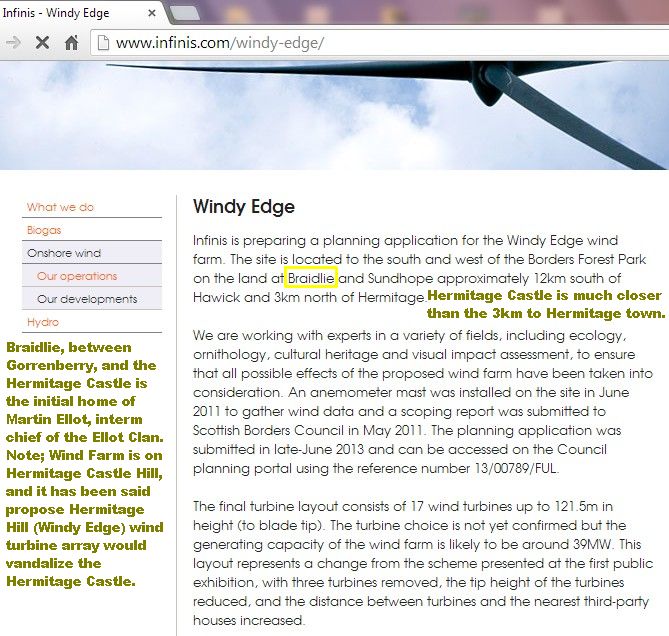Click the text 'Scottish Borders Council in May 2011'

tap(307, 430)
